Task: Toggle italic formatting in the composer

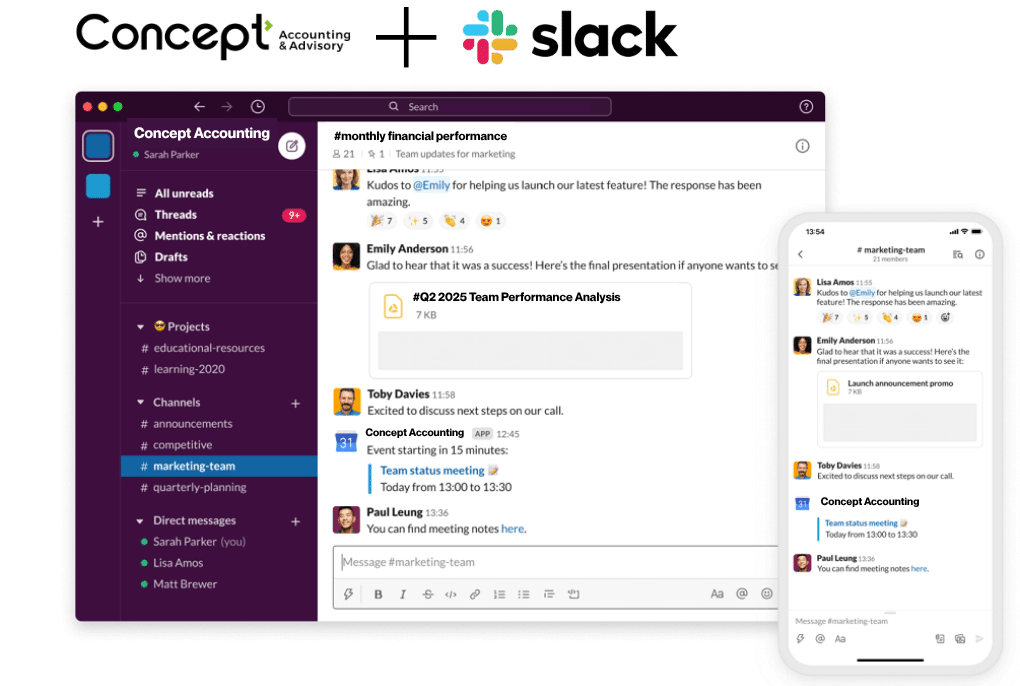Action: [402, 593]
